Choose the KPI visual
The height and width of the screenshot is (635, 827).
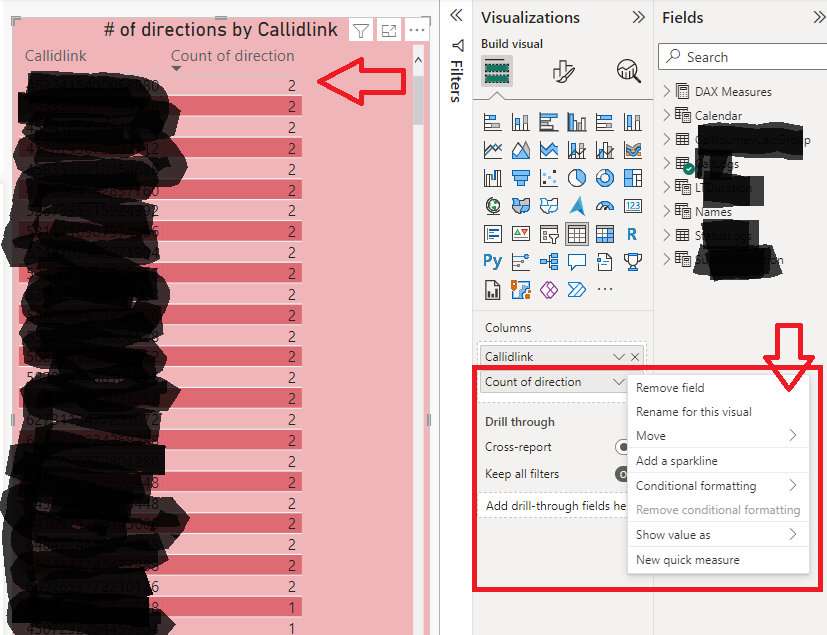[521, 234]
